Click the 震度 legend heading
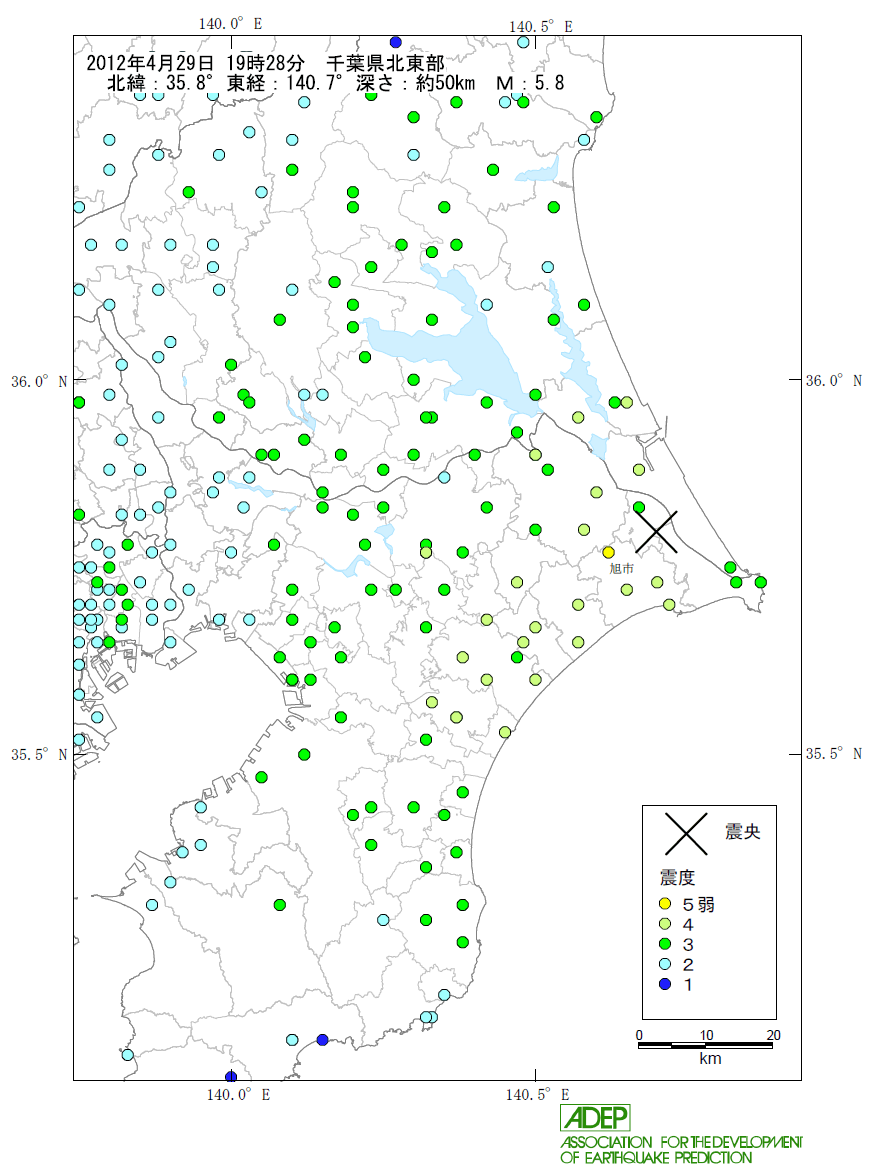 677,877
